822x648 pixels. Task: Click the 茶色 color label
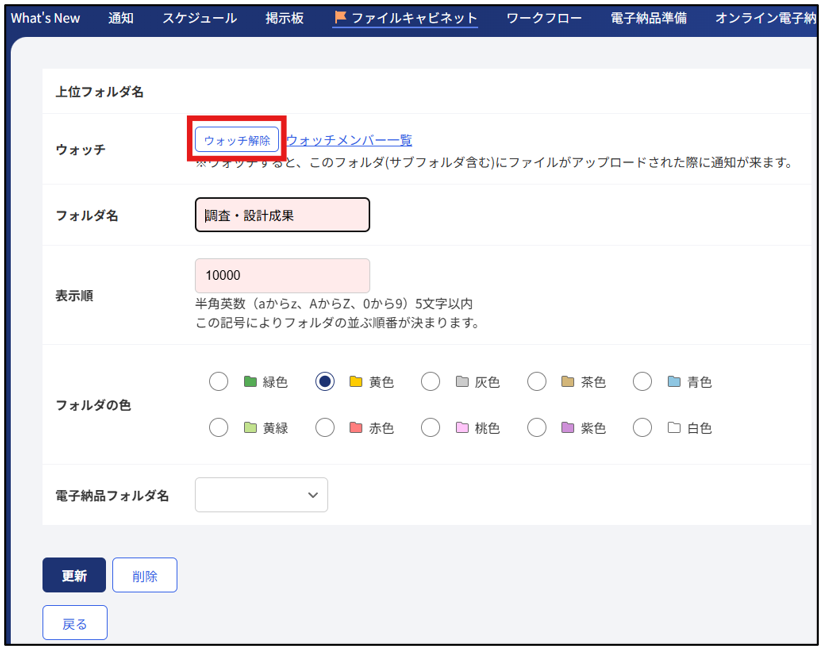[x=593, y=382]
